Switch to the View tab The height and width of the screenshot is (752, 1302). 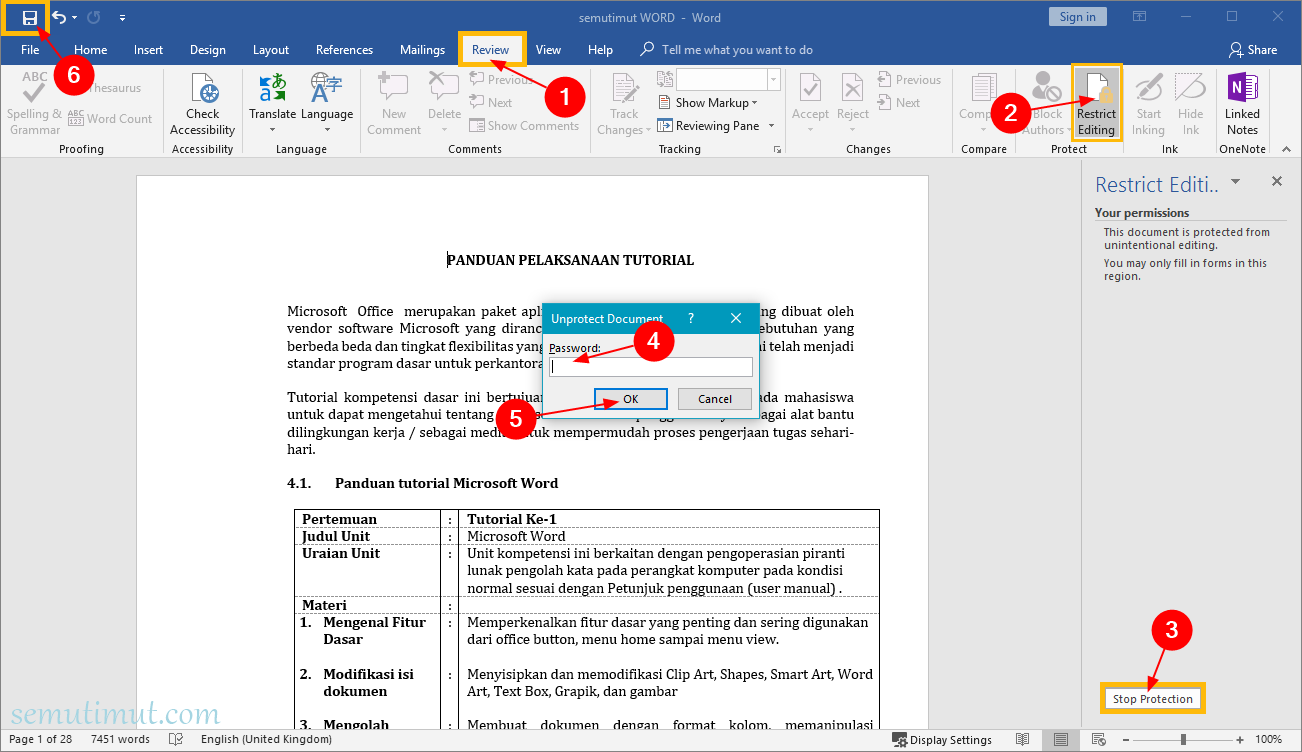tap(548, 50)
